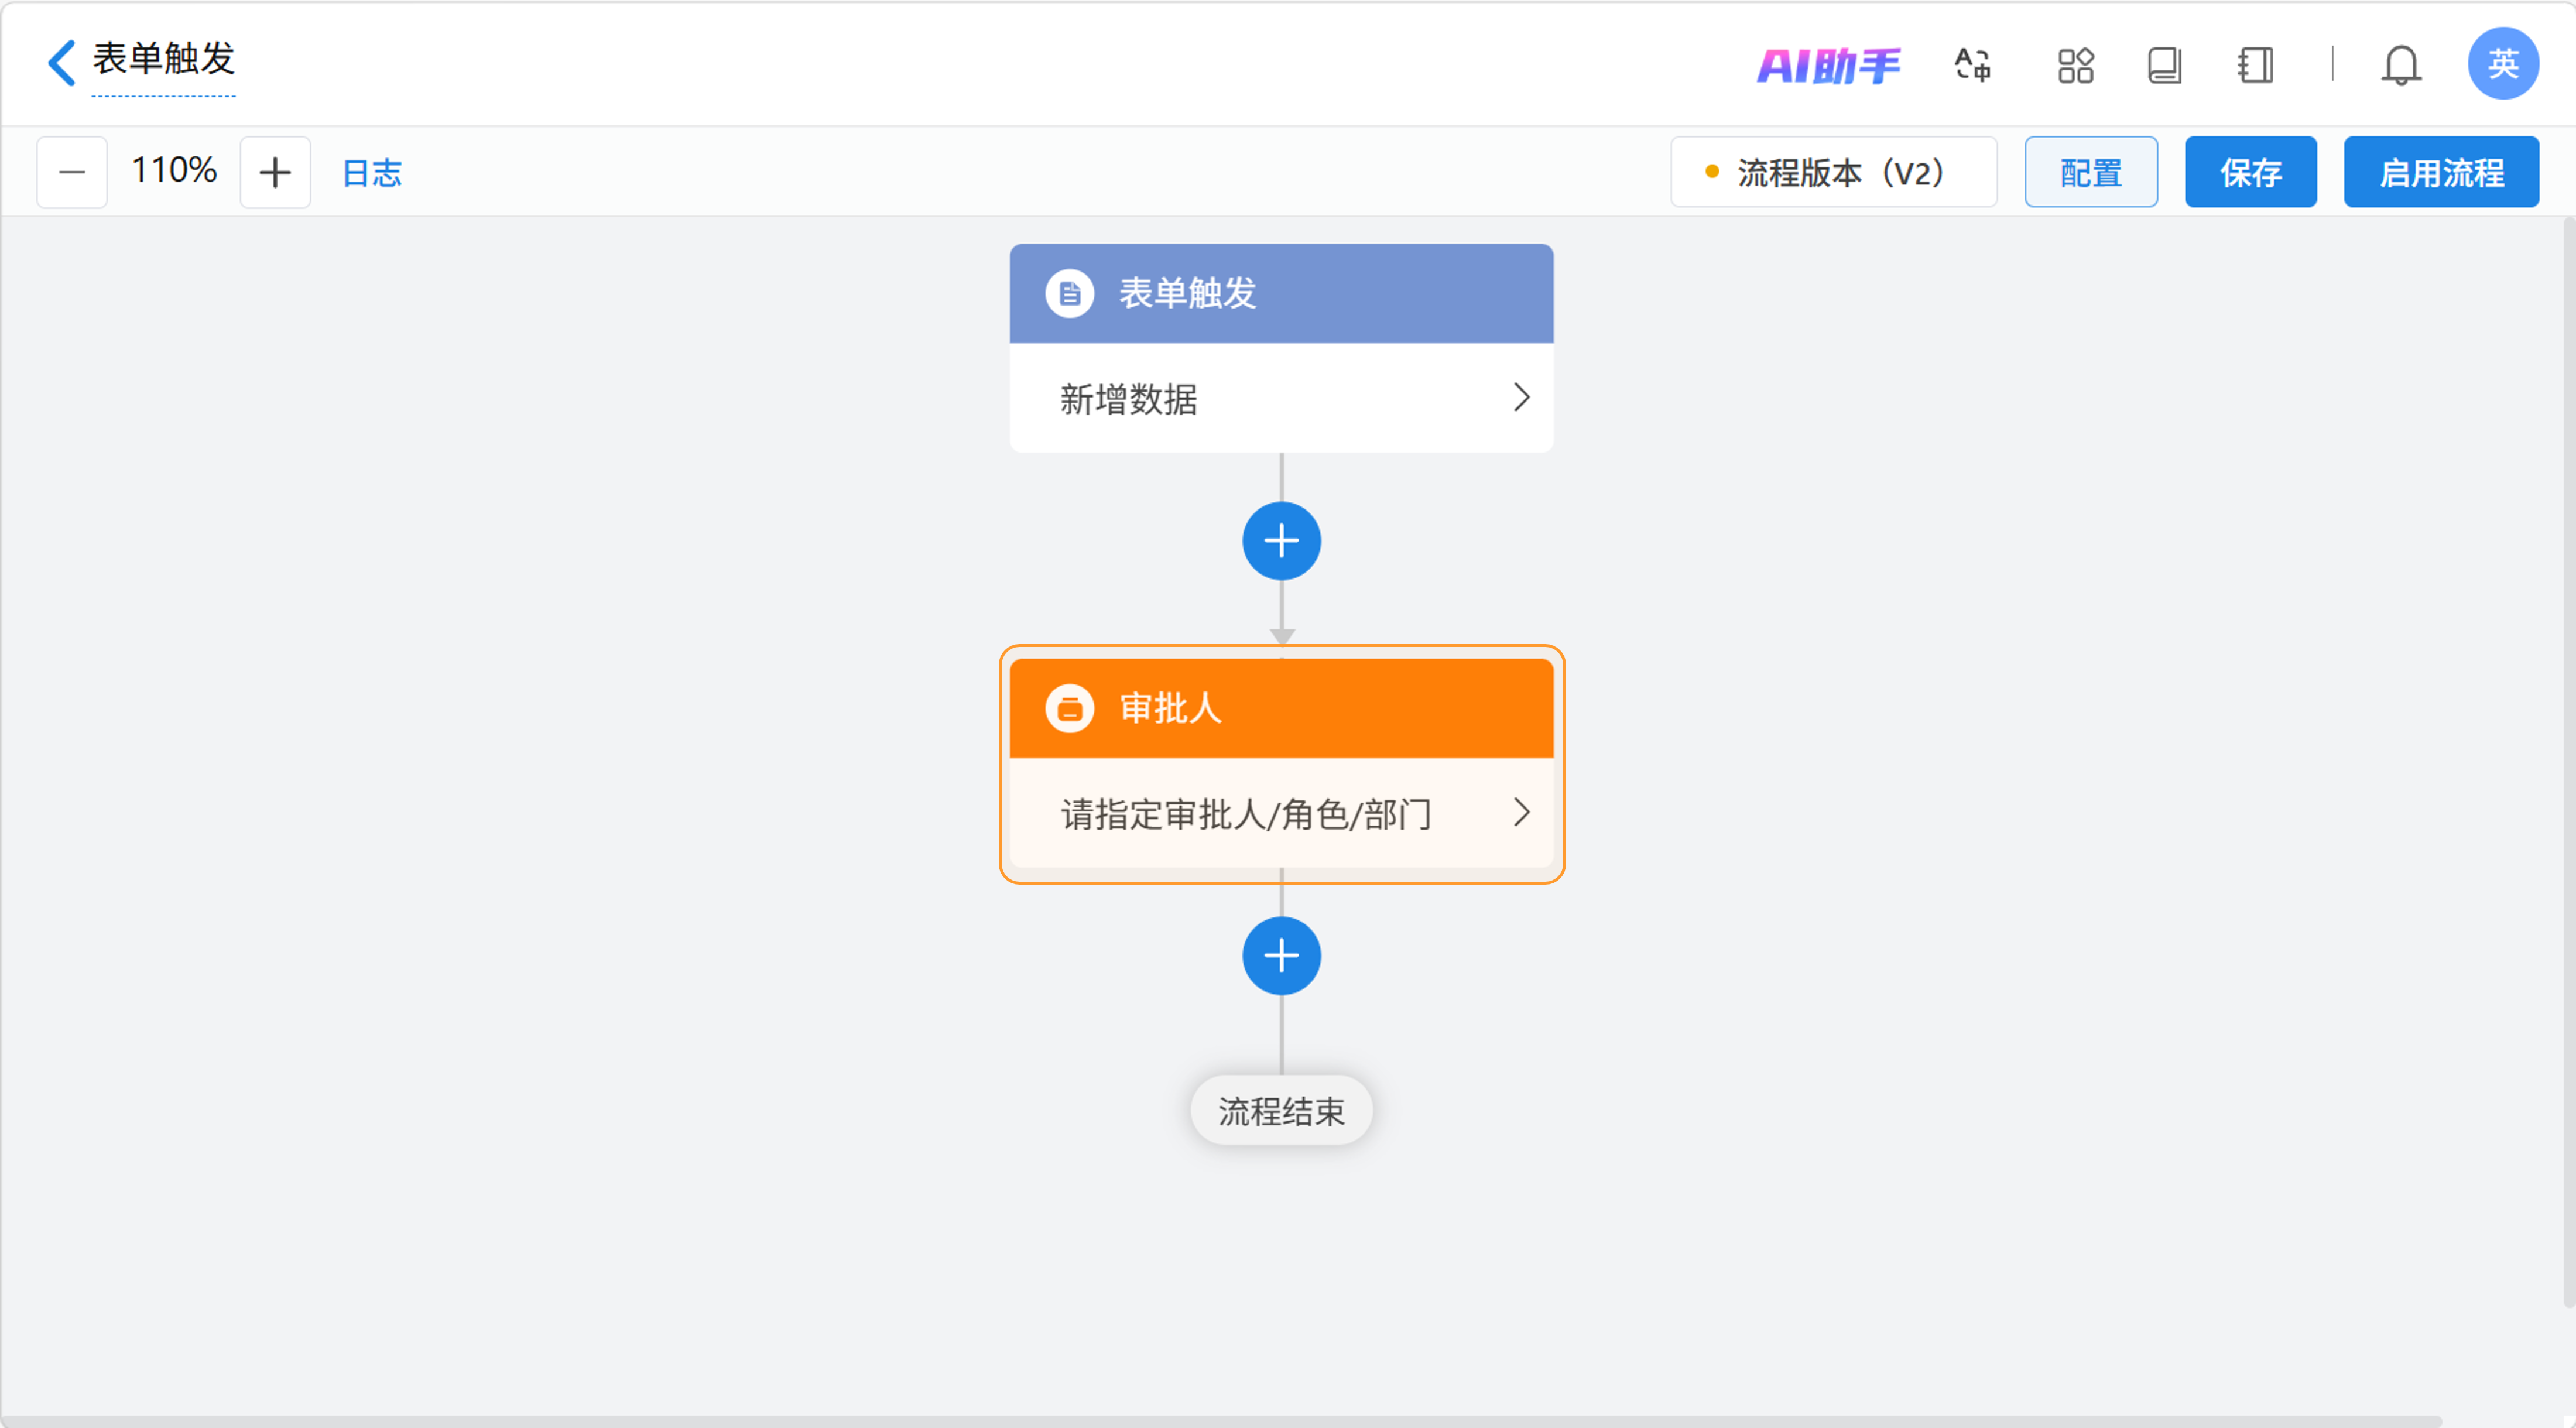Screen dimensions: 2576x1428
Task: Open the book documentation icon
Action: tap(2164, 66)
